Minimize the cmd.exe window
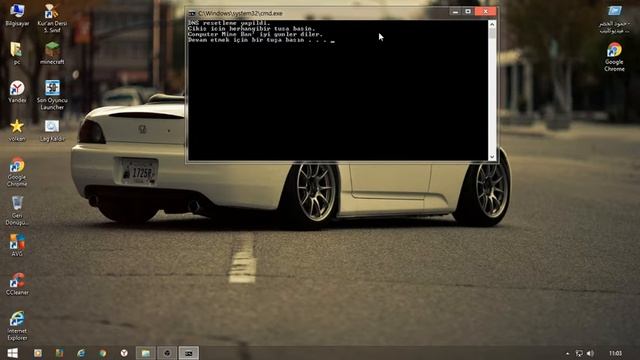Viewport: 640px width, 360px height. point(455,11)
